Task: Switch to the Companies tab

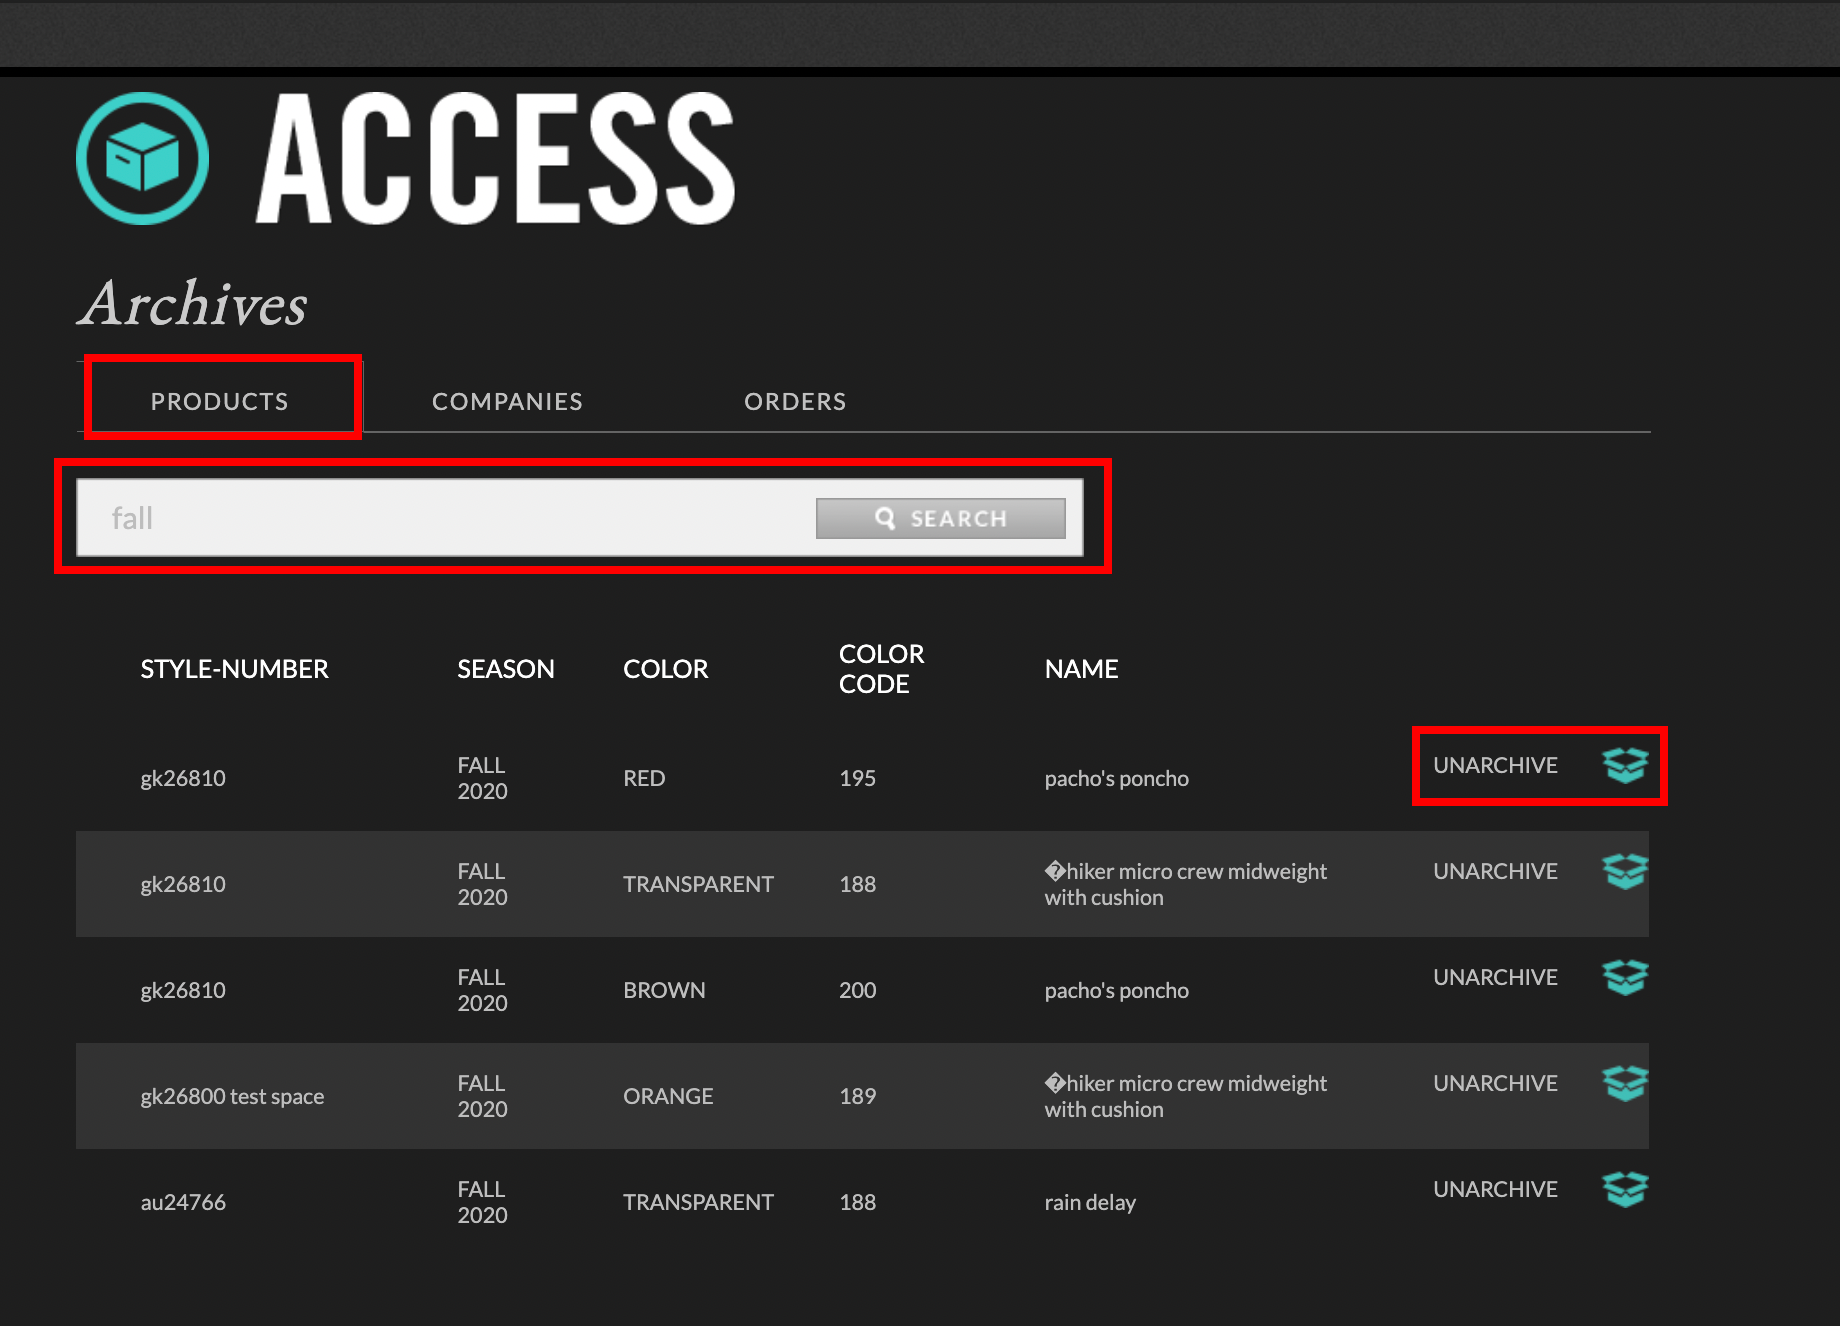Action: click(x=507, y=401)
